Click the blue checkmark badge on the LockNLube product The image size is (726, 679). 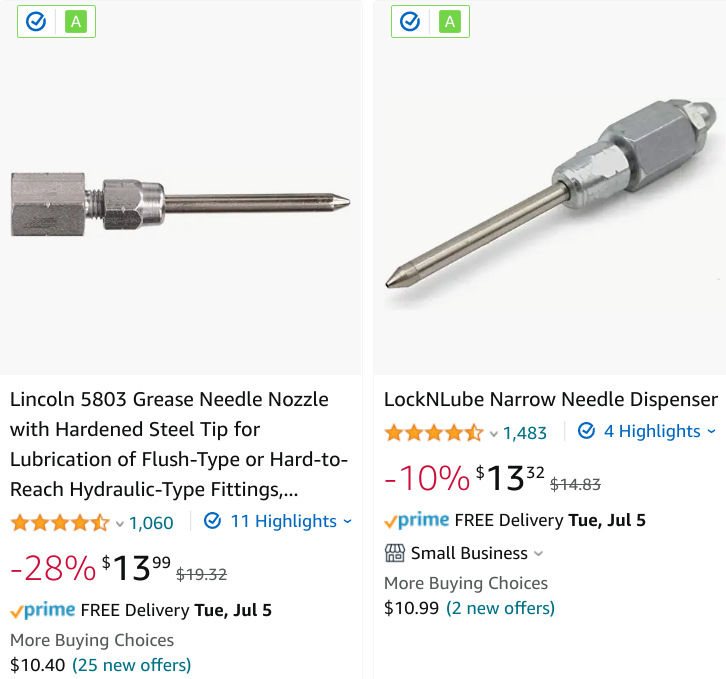[x=410, y=21]
